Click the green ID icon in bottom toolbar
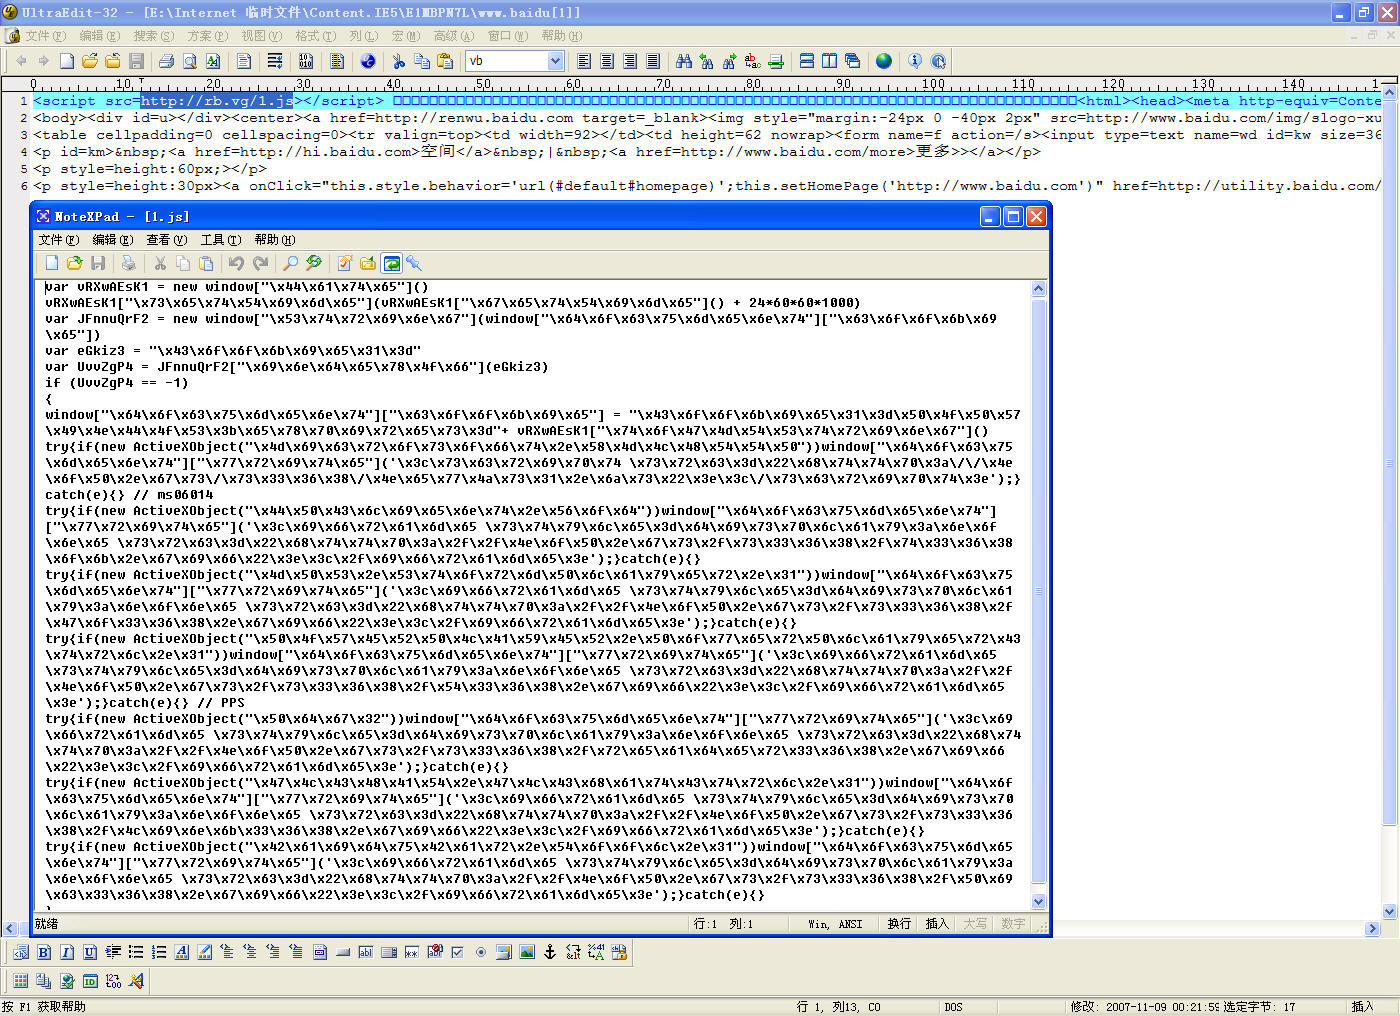The width and height of the screenshot is (1400, 1016). pos(90,981)
